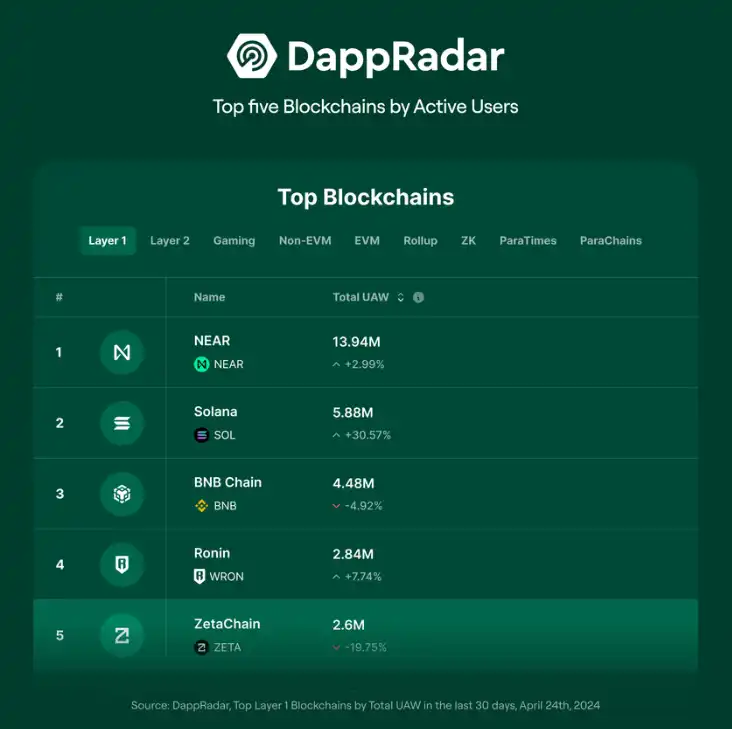Click the Name column header
732x729 pixels.
(x=209, y=297)
